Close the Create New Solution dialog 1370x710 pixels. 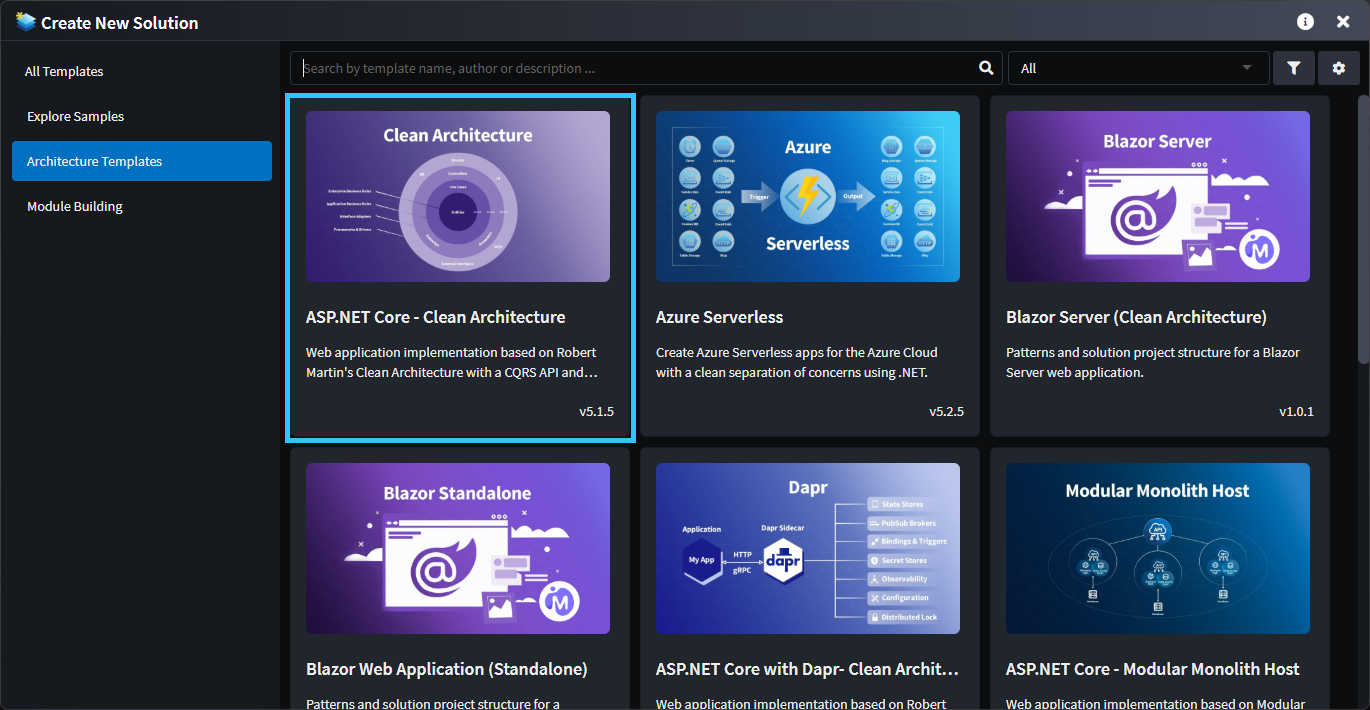point(1343,22)
